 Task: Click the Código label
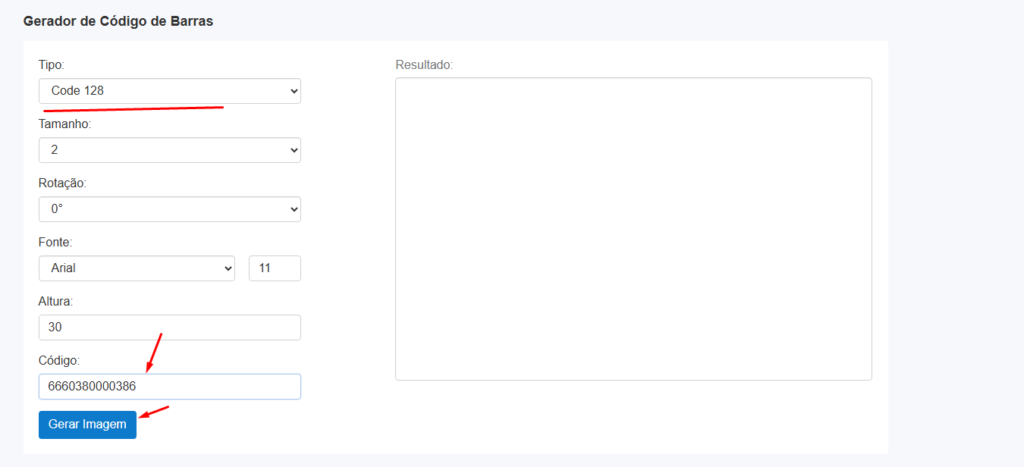click(x=59, y=360)
